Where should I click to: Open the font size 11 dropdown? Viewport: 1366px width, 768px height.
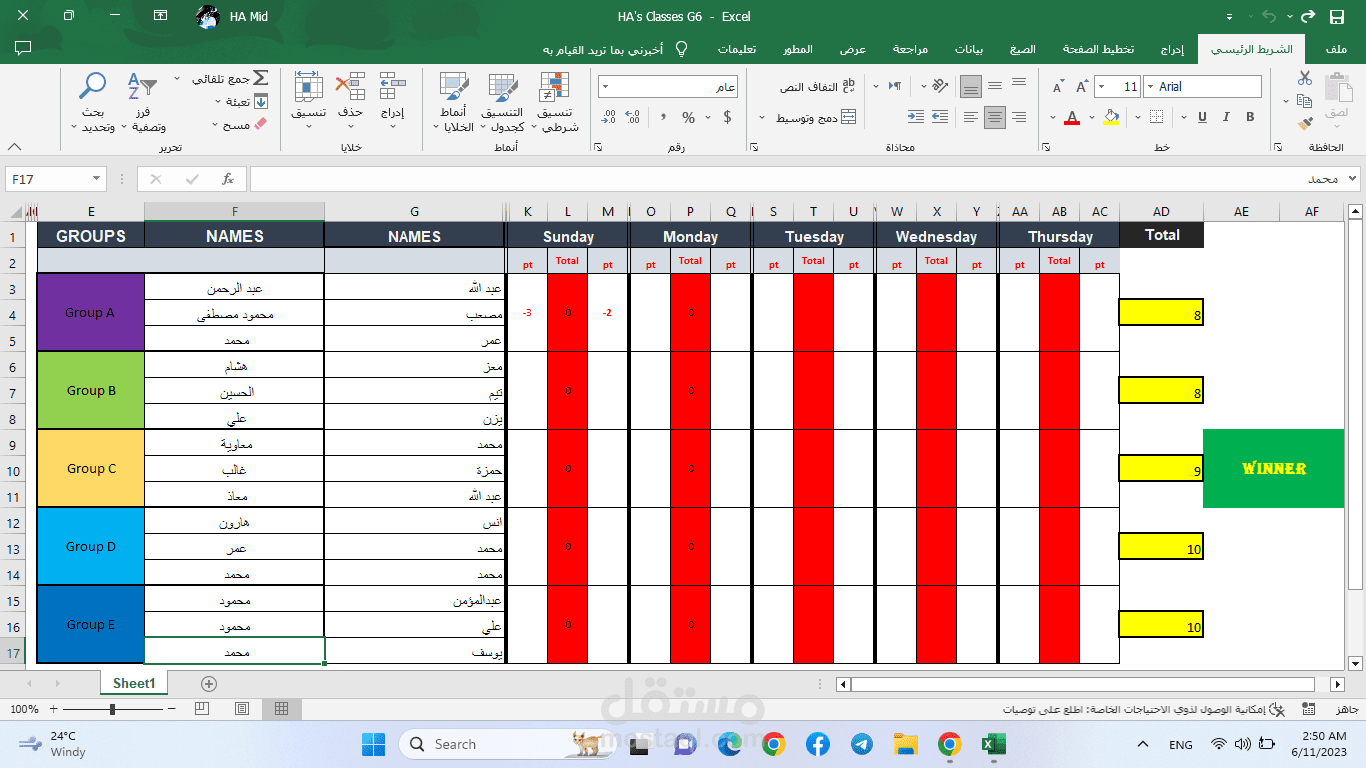(1101, 87)
